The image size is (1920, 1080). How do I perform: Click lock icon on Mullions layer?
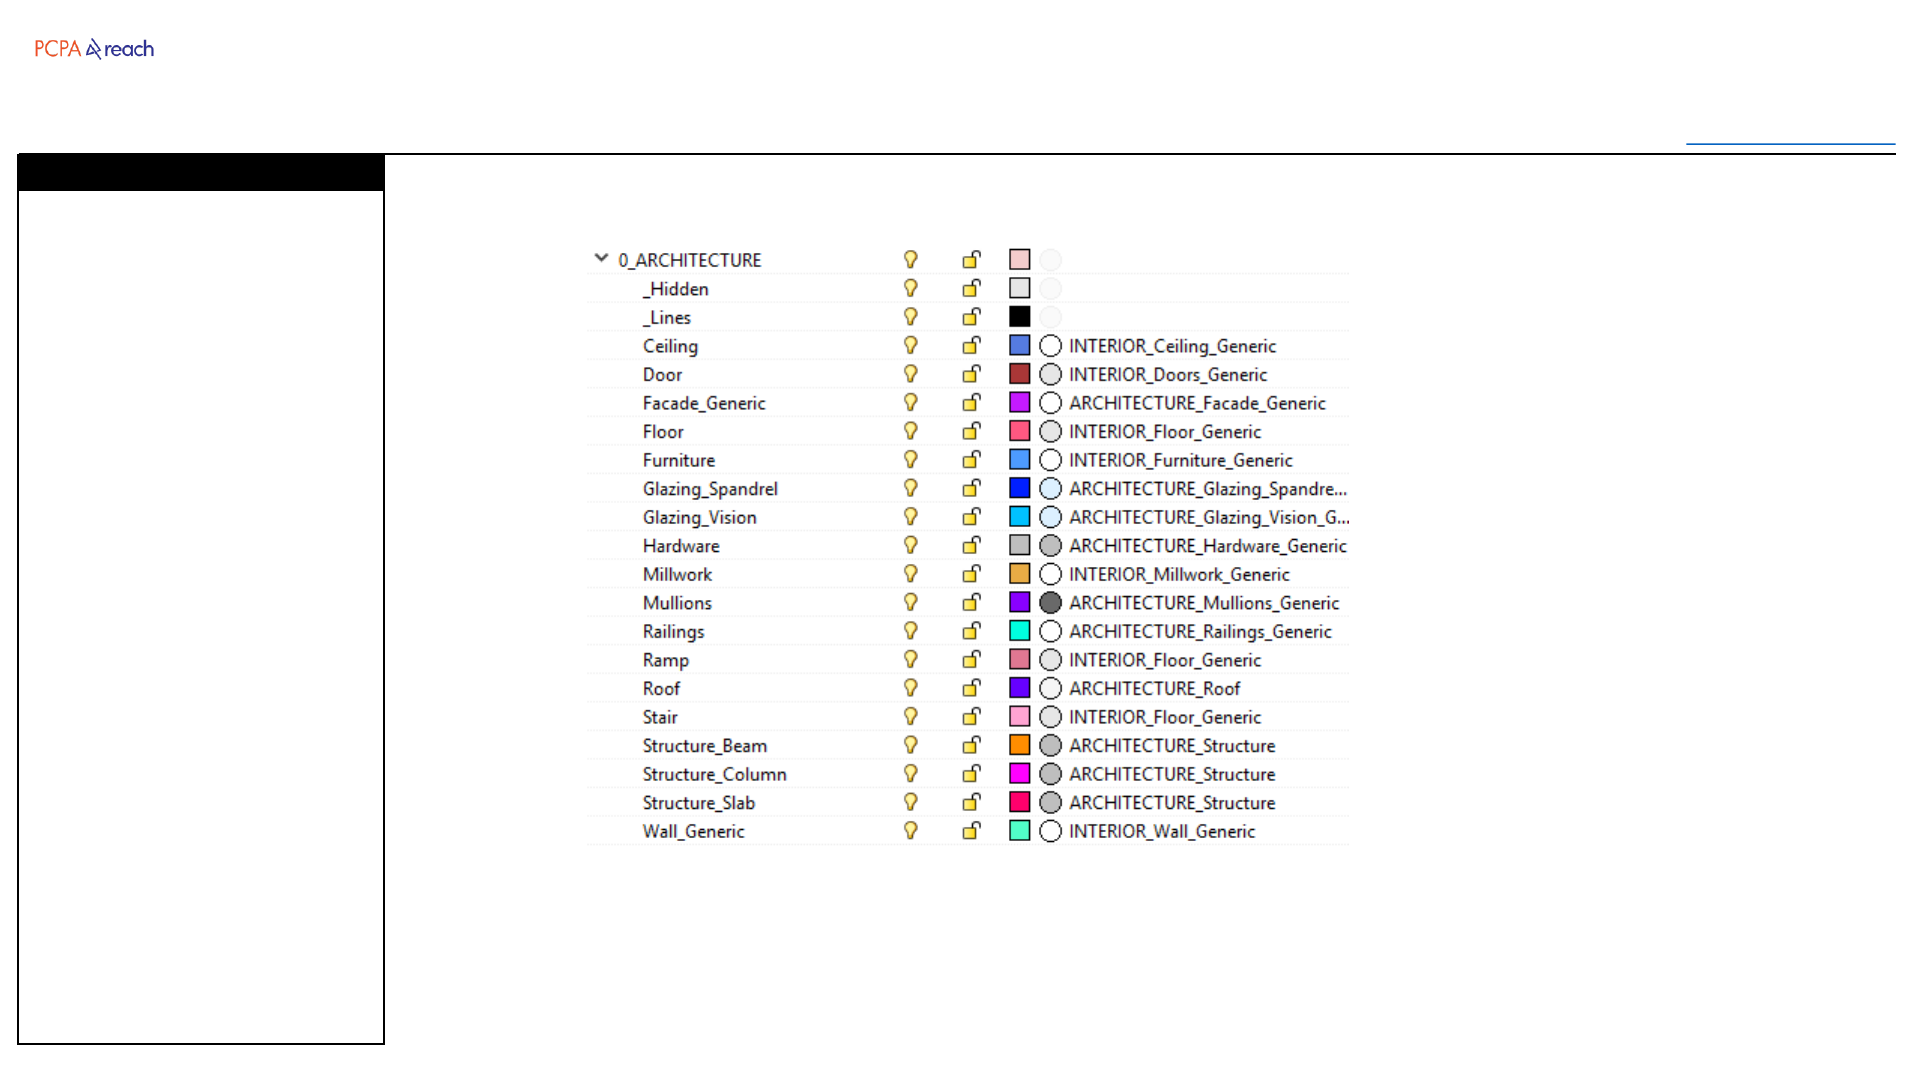pos(971,603)
